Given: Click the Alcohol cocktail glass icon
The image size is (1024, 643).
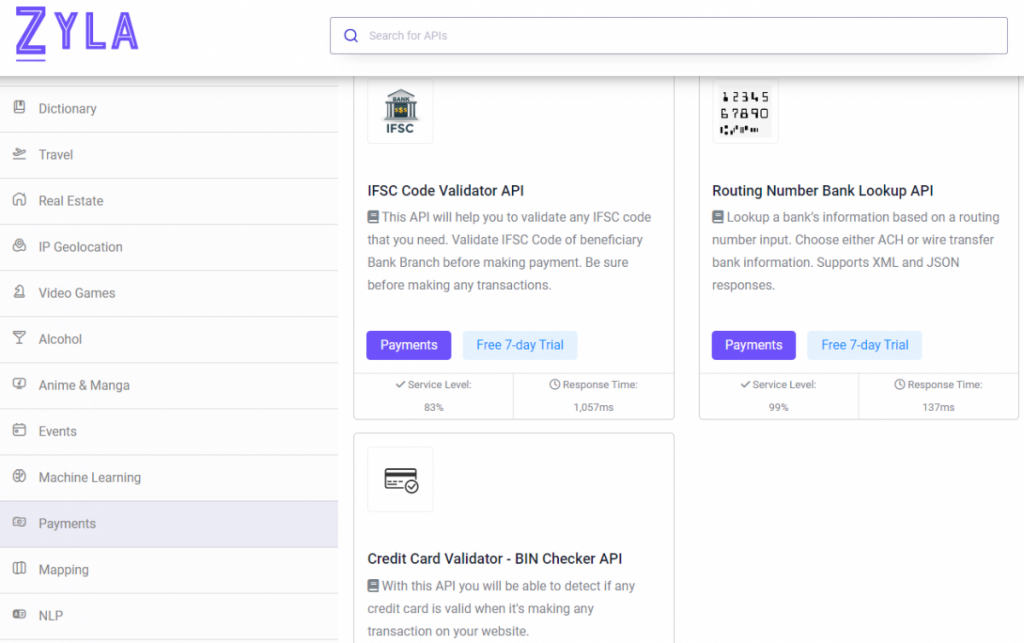Looking at the screenshot, I should coord(20,337).
